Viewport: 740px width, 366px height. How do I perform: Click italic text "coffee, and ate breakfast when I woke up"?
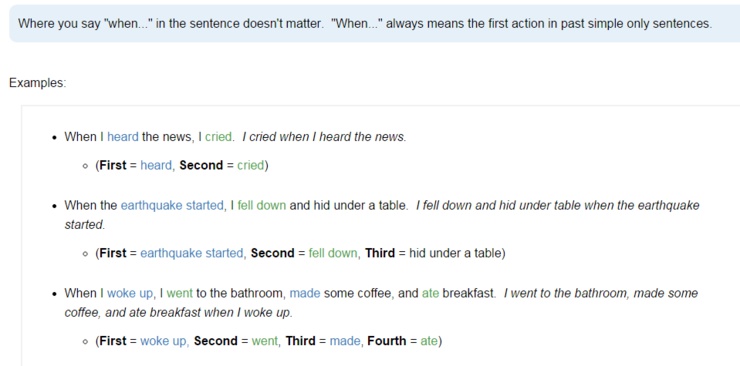point(178,313)
